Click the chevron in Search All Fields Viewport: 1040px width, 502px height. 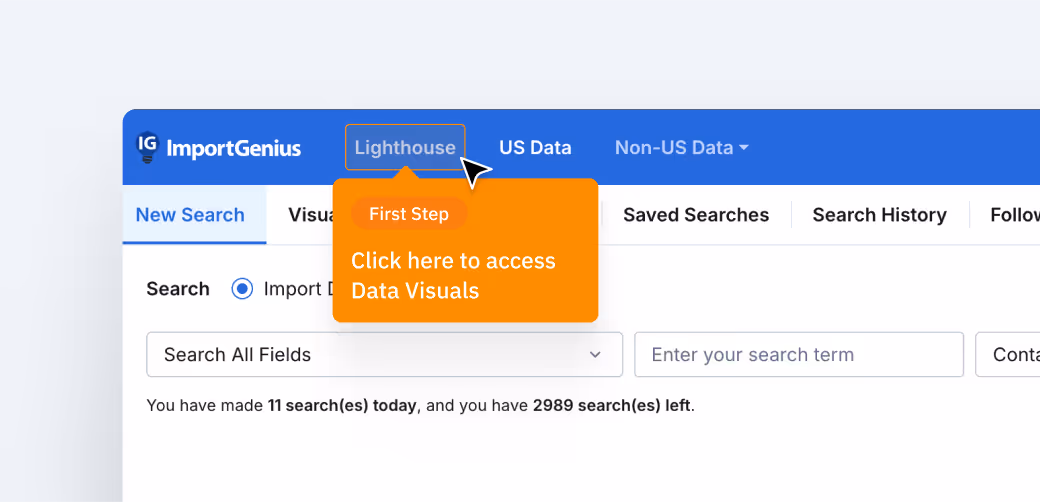coord(595,355)
